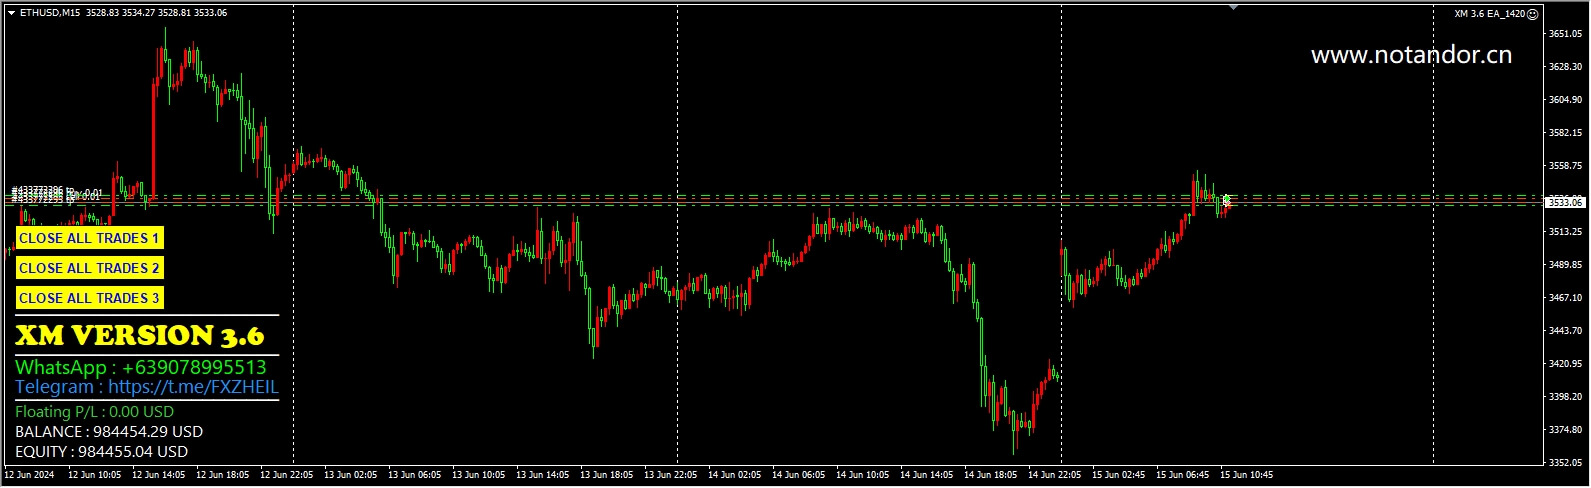Select the XM 3.6 EA_1420 expert label

(1490, 13)
